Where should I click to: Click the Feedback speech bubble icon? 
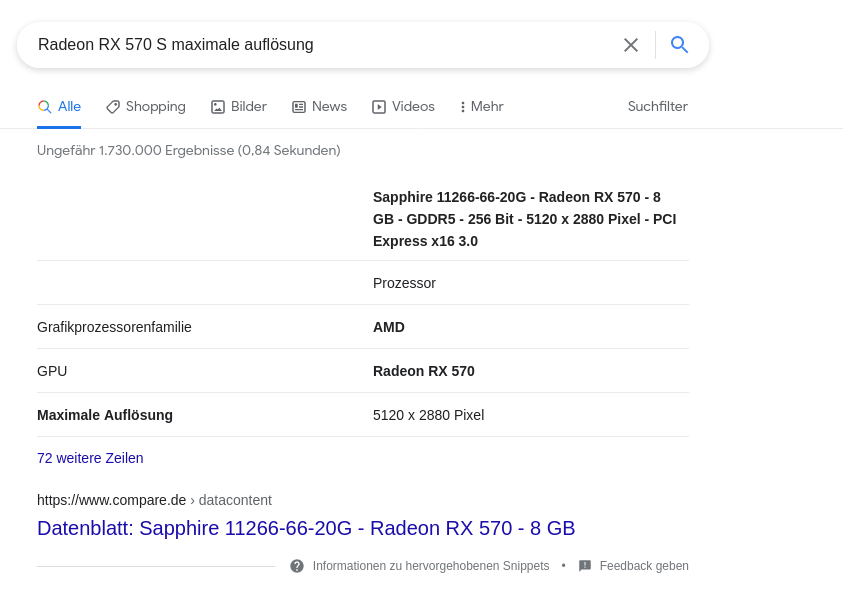click(585, 566)
